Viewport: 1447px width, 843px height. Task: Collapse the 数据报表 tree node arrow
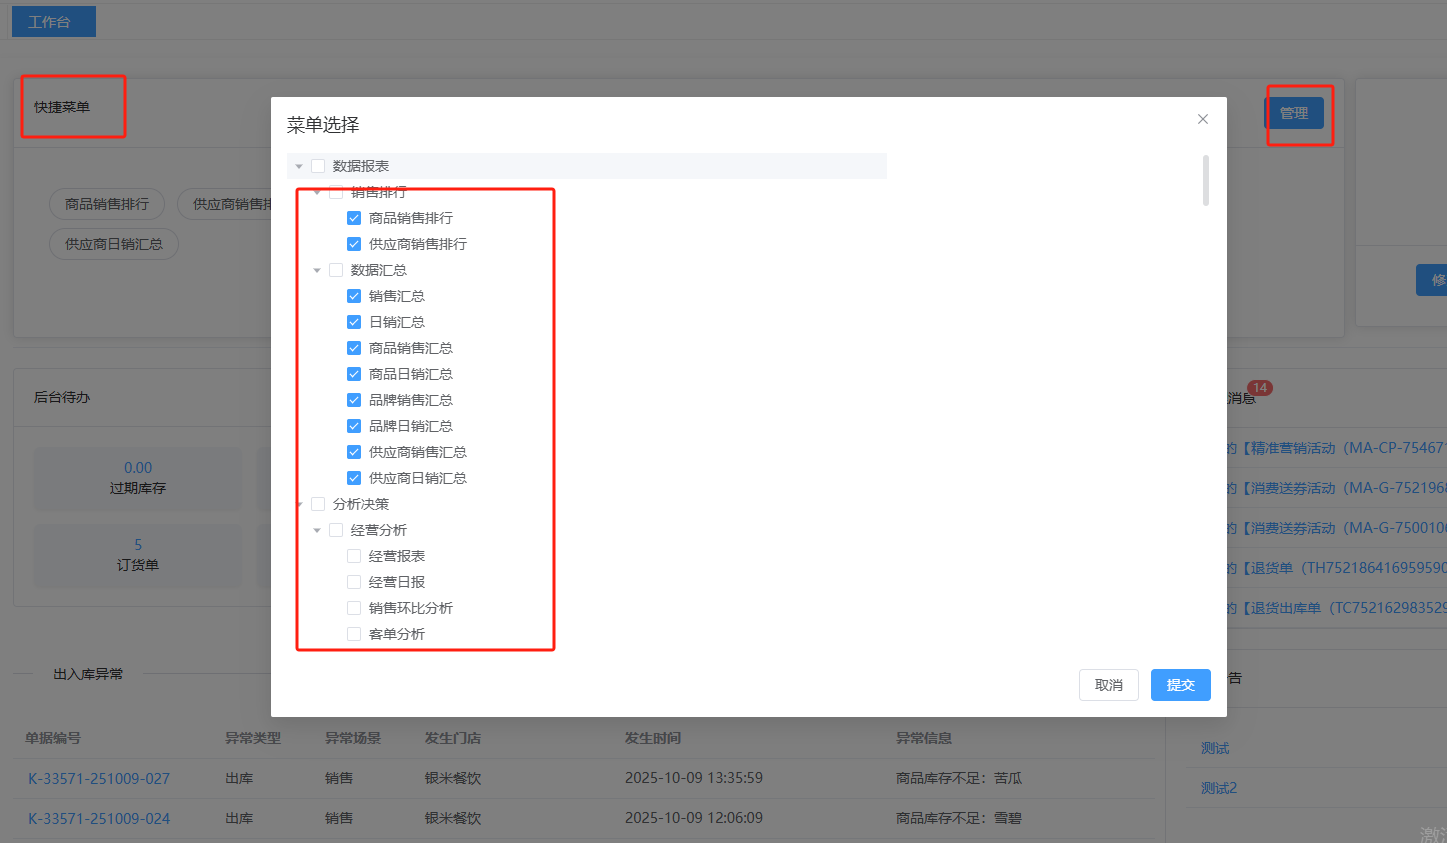click(x=299, y=166)
